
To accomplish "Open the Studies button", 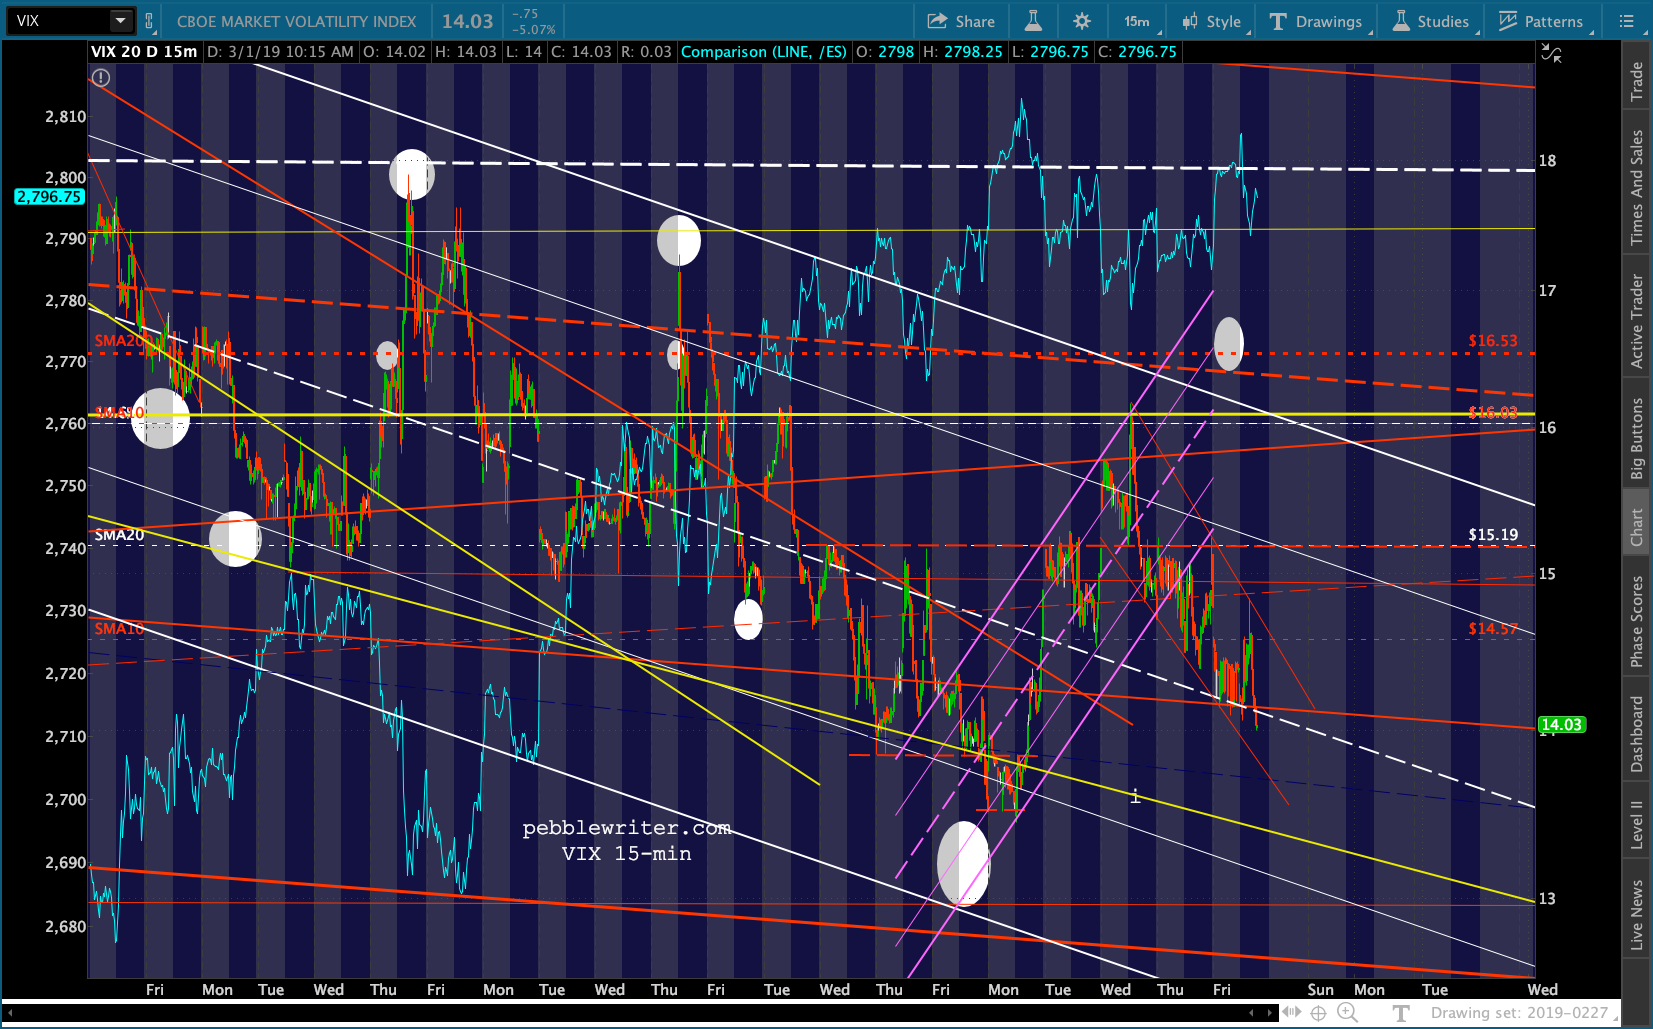I will 1431,21.
